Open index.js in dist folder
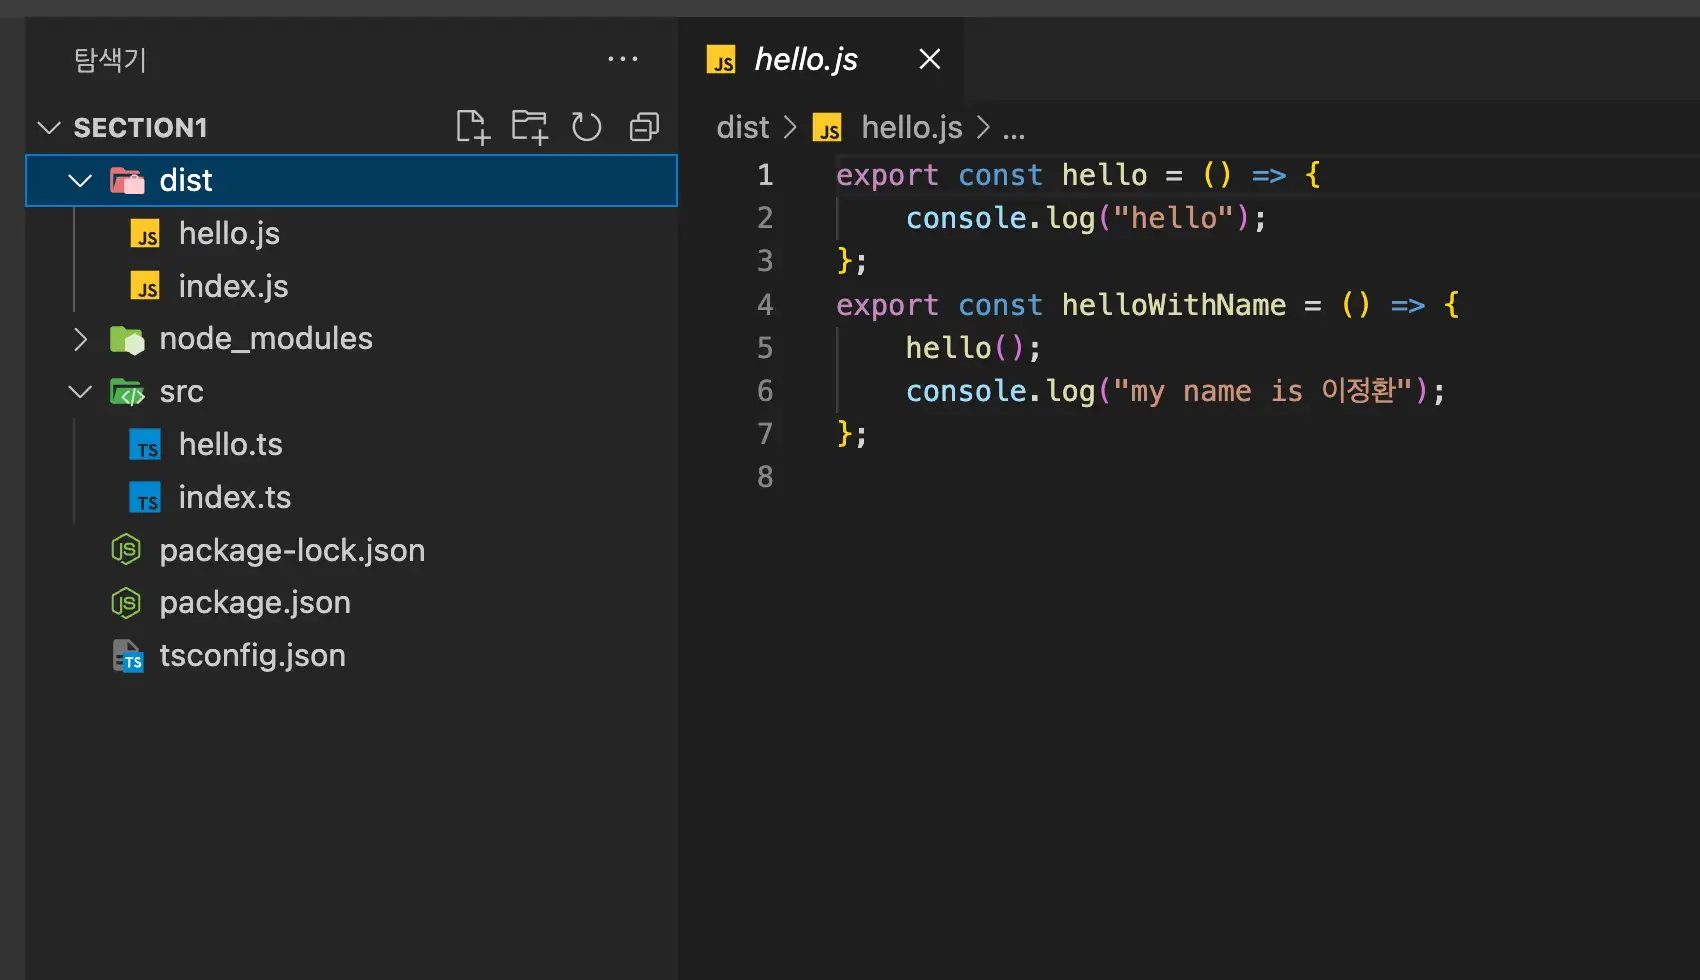This screenshot has width=1700, height=980. pos(233,287)
